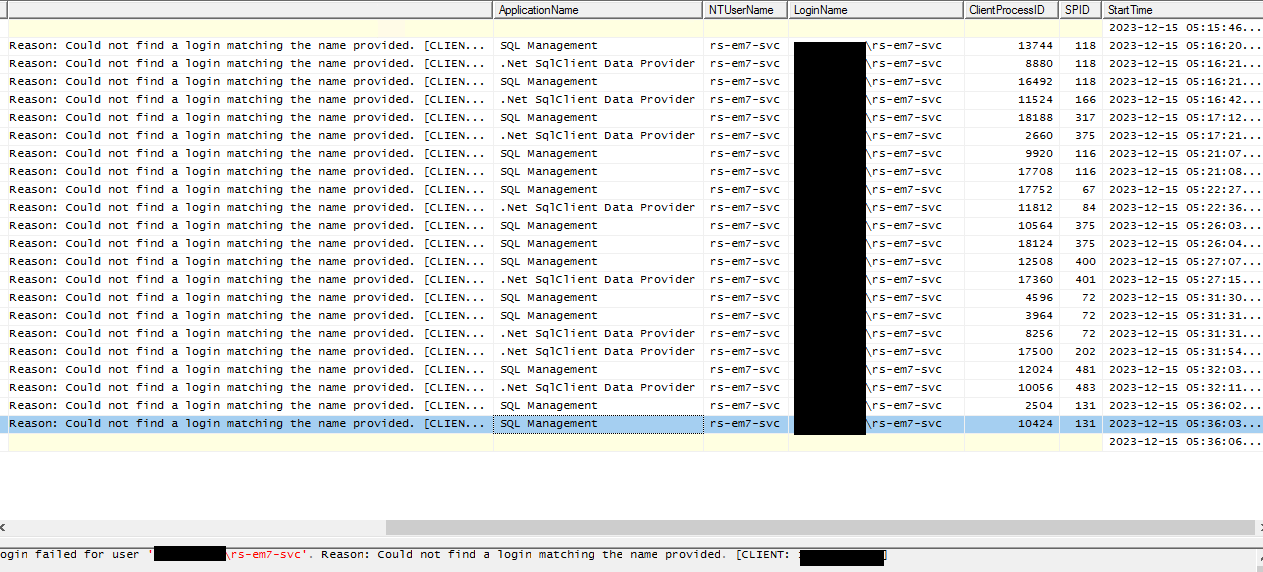This screenshot has height=572, width=1263.
Task: Select ClientProcessID cell 18188
Action: (1012, 117)
